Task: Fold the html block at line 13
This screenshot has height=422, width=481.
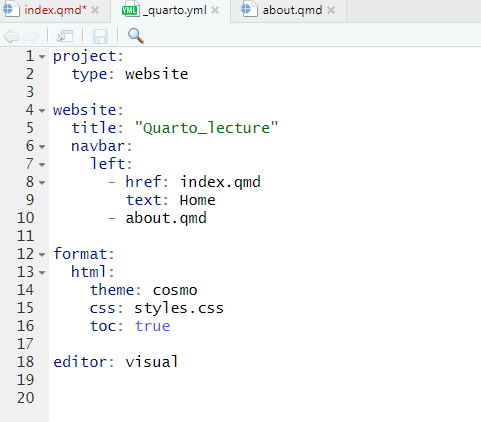Action: pyautogui.click(x=42, y=273)
